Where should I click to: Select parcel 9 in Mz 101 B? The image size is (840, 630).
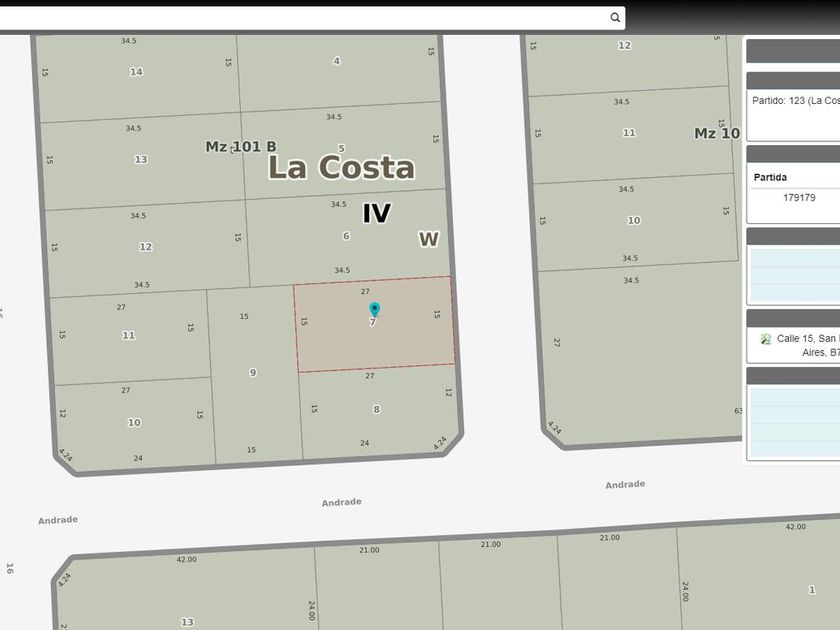[253, 372]
